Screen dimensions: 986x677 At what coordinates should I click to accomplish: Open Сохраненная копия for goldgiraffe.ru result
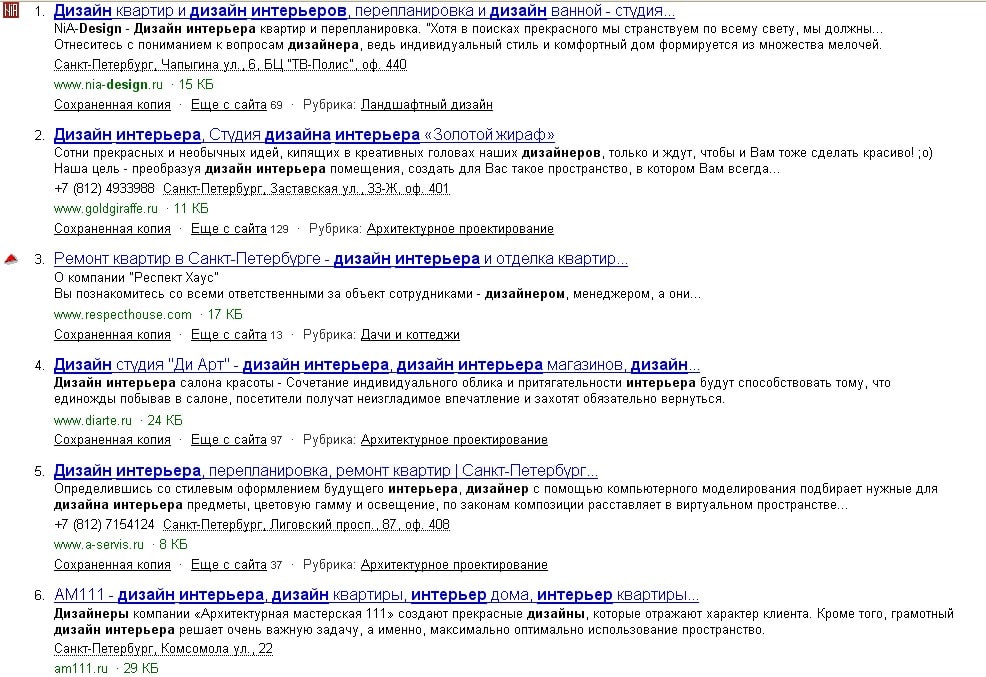113,229
